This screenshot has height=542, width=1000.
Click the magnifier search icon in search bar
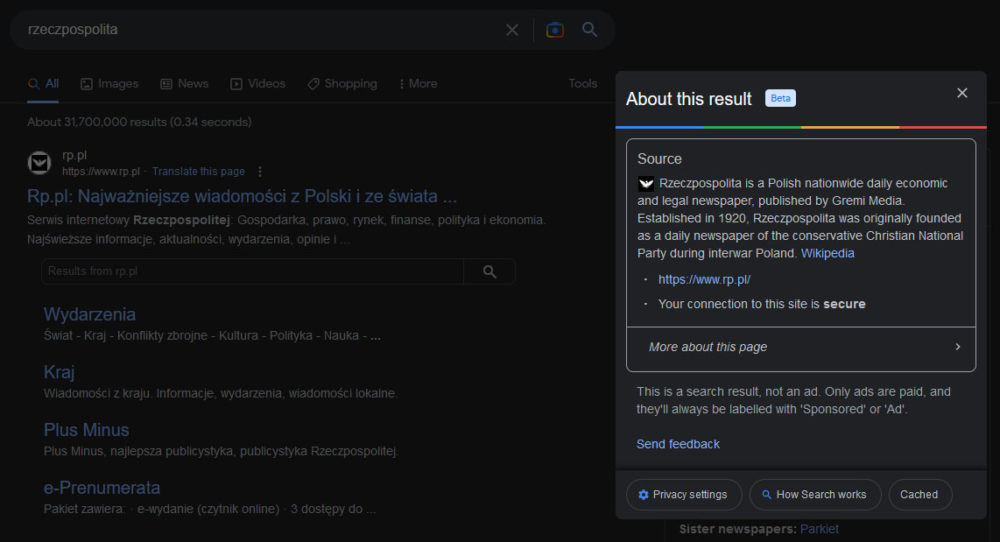click(x=590, y=29)
